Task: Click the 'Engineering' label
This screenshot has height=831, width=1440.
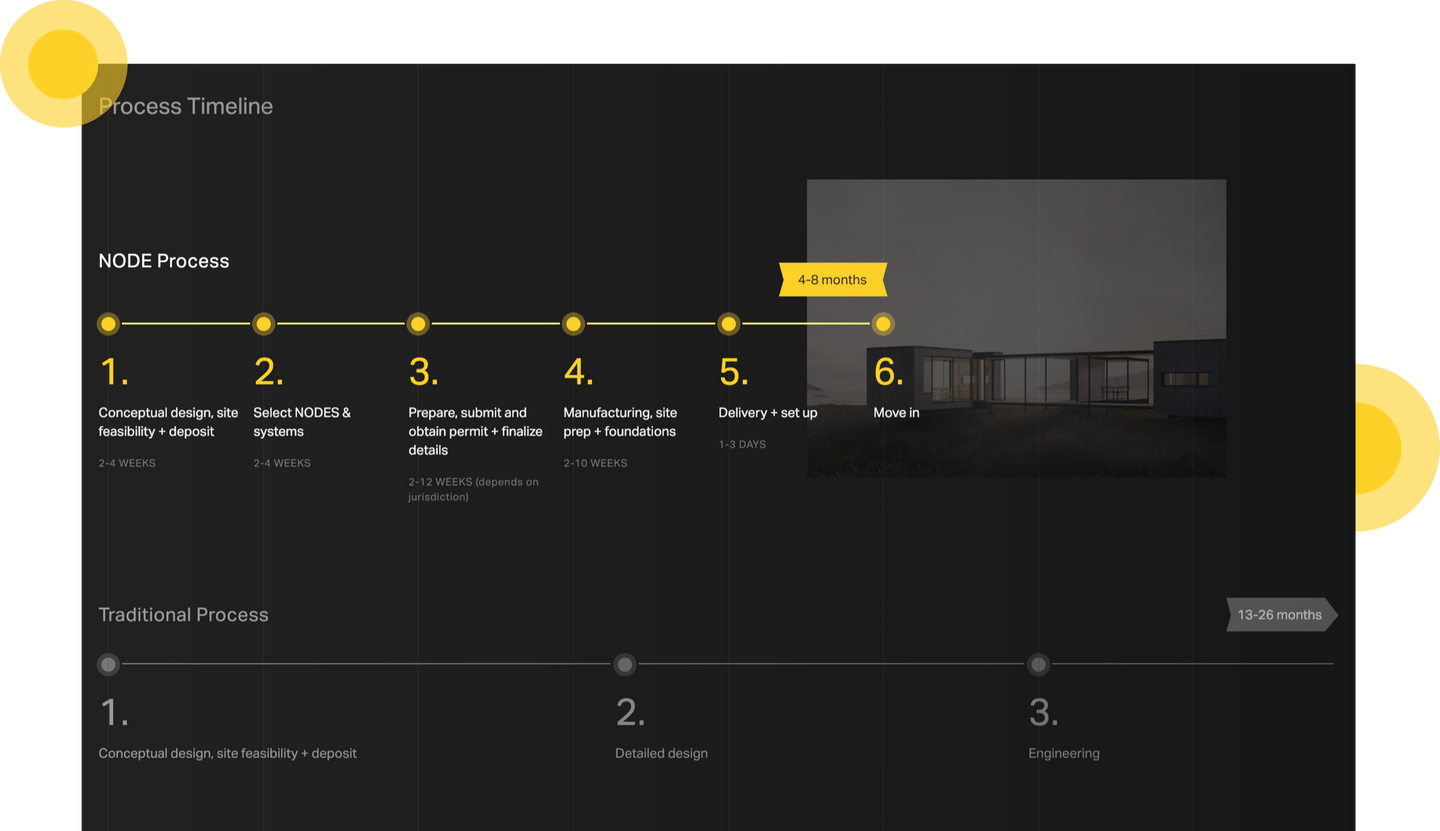Action: tap(1064, 753)
